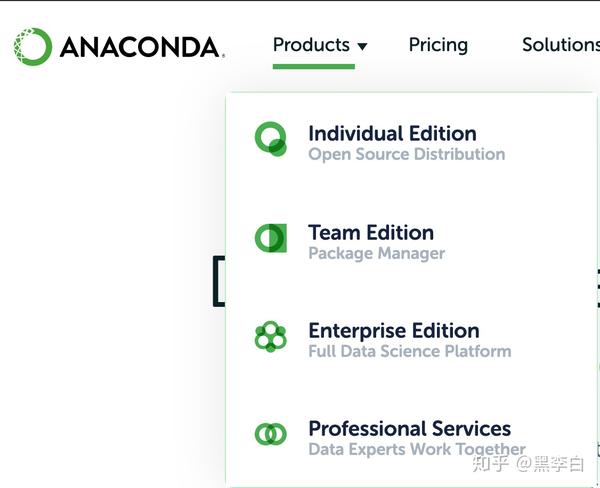
Task: Click Full Data Science Platform subtitle
Action: tap(410, 351)
